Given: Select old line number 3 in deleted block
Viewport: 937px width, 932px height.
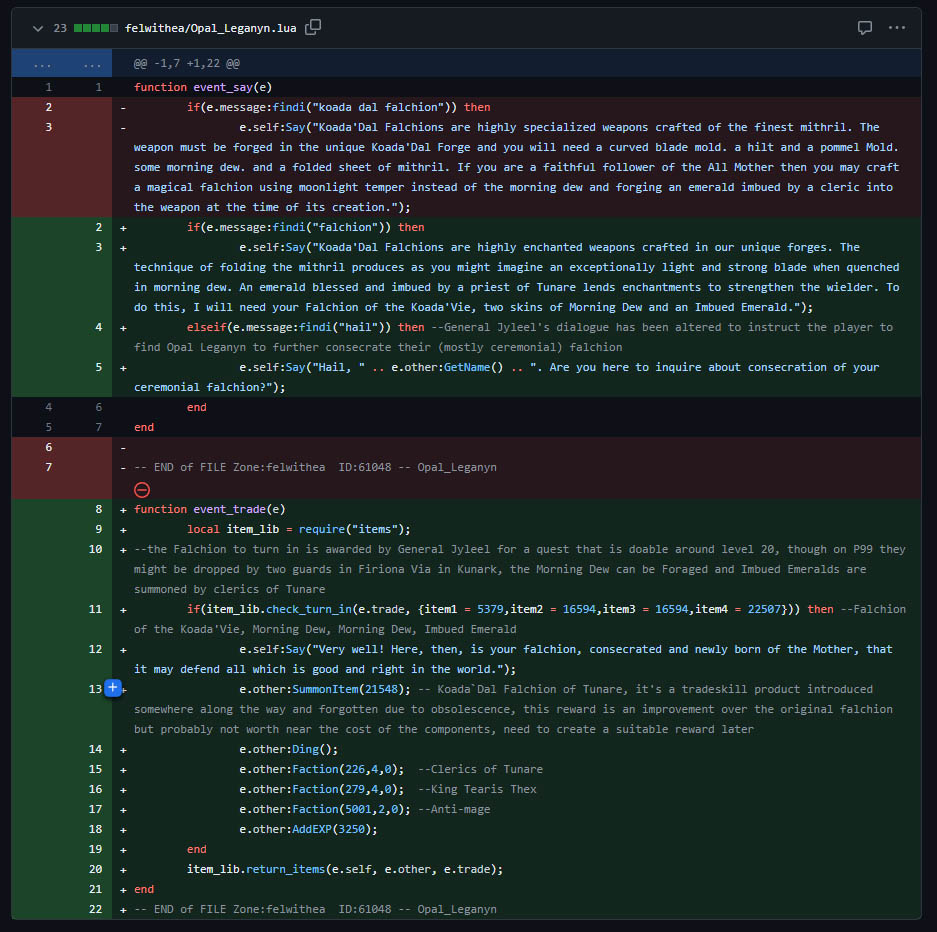Looking at the screenshot, I should coord(48,127).
